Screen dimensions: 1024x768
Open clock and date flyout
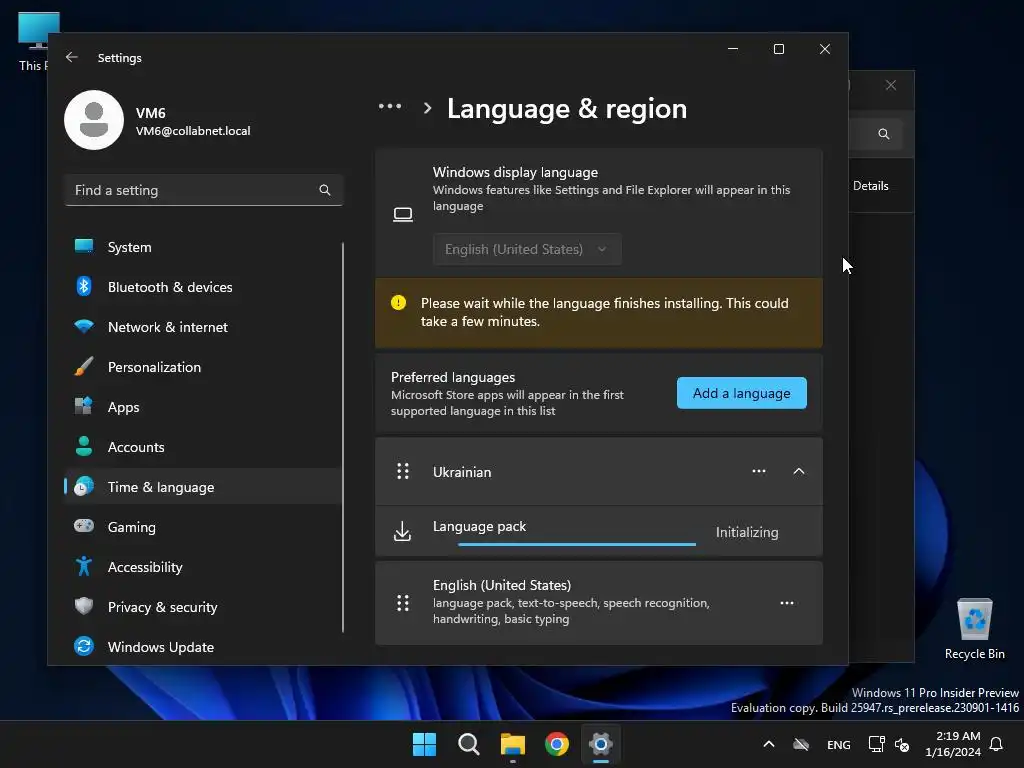point(953,744)
